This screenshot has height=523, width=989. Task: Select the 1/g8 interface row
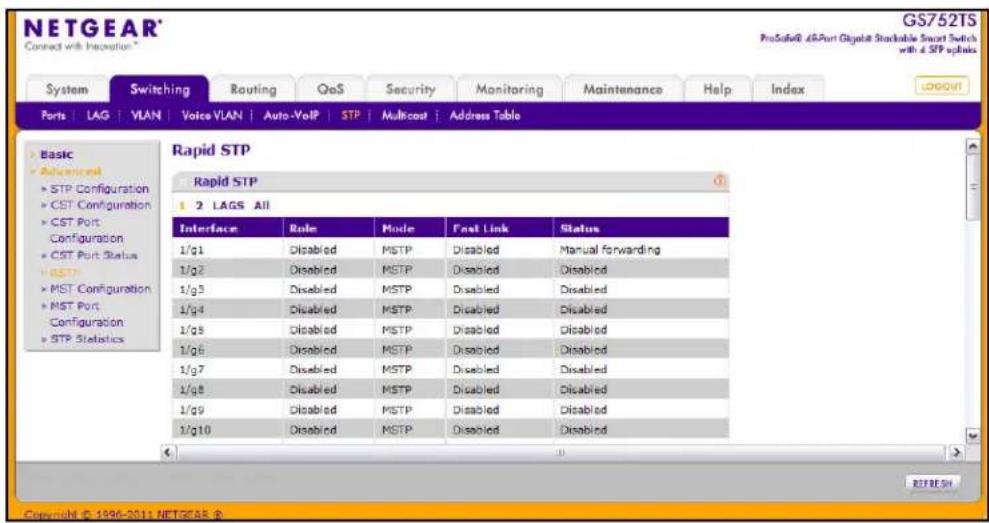(x=450, y=389)
